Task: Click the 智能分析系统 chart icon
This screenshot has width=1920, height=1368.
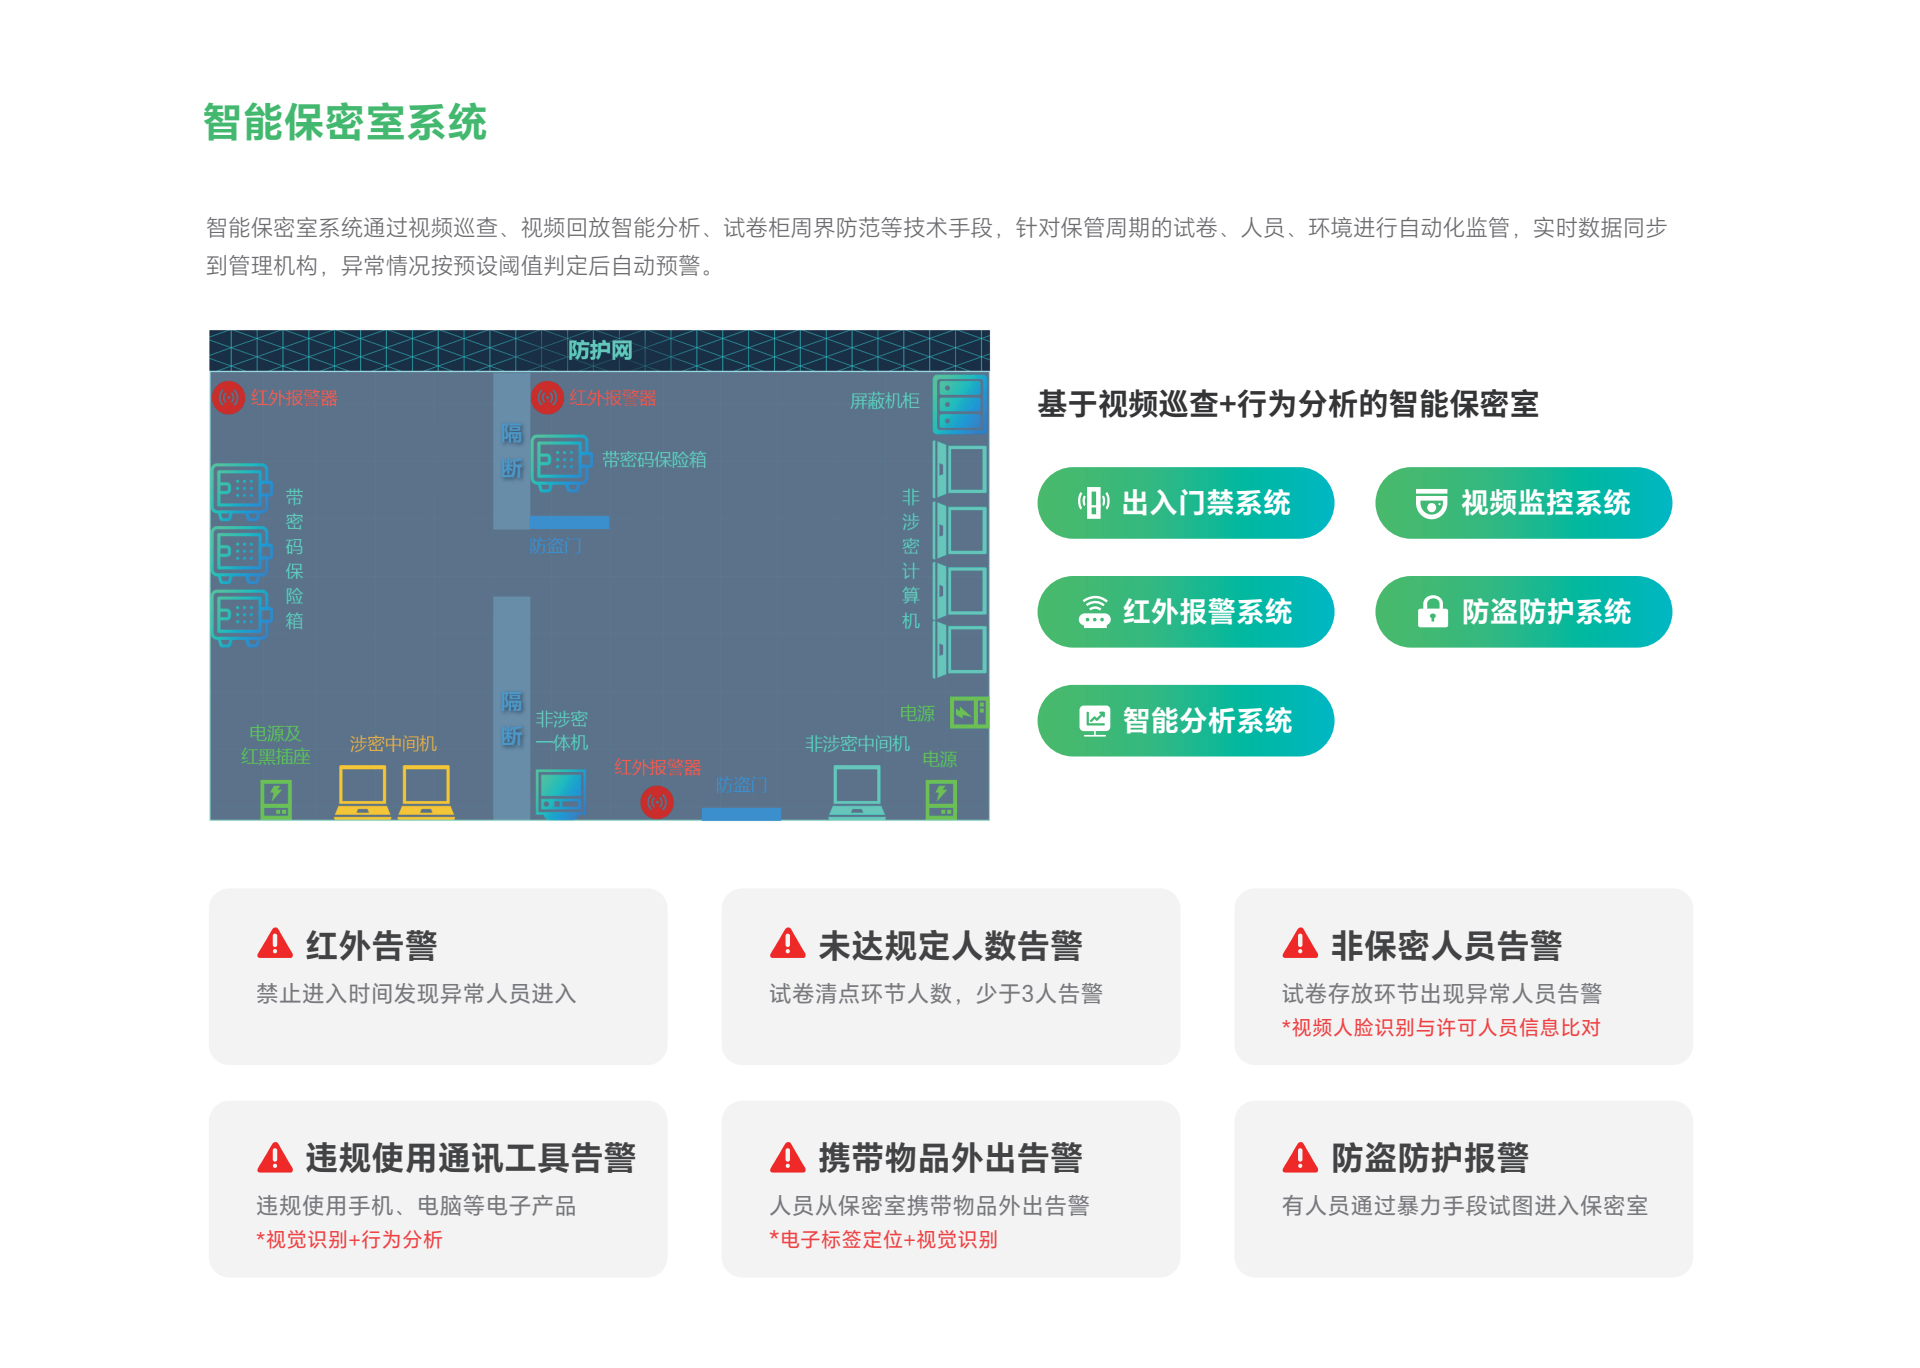Action: 1094,720
